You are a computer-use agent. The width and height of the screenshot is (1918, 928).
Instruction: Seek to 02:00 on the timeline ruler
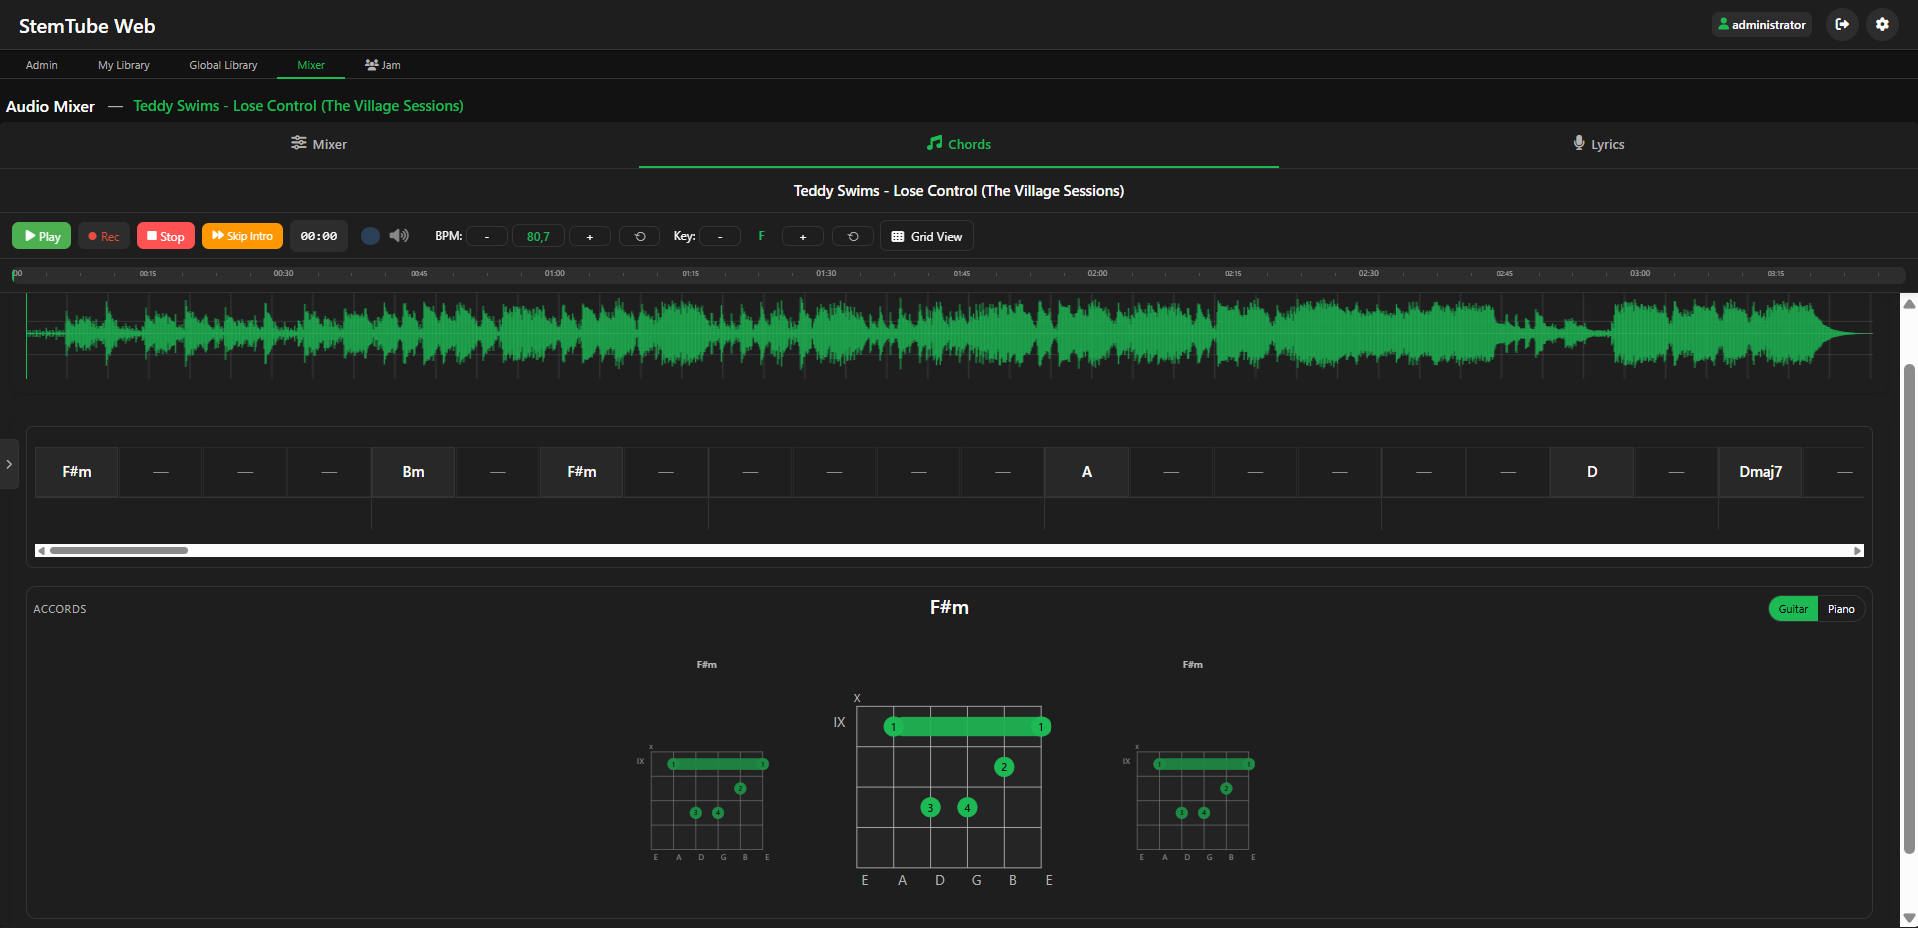pyautogui.click(x=1097, y=273)
